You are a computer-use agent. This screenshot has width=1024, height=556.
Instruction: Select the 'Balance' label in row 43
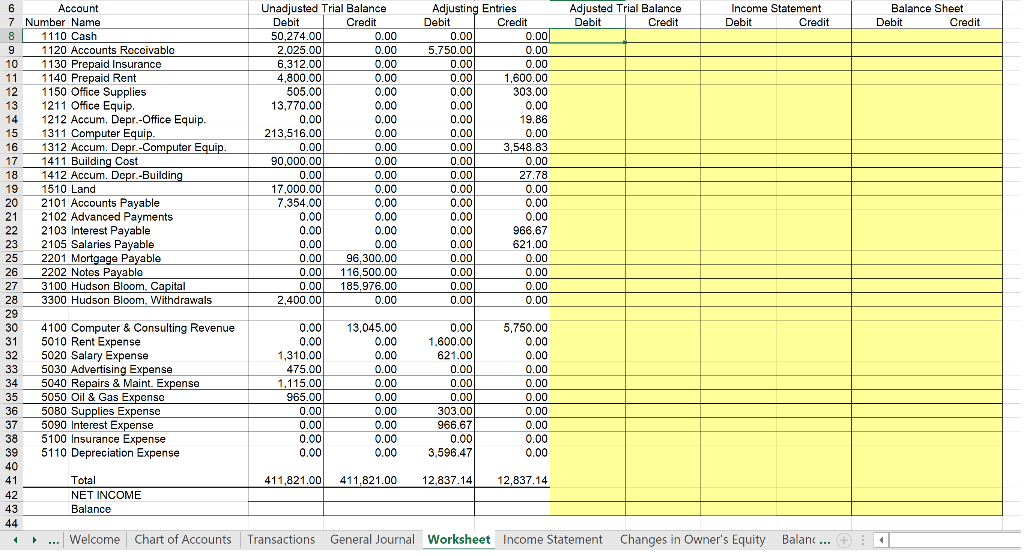91,509
